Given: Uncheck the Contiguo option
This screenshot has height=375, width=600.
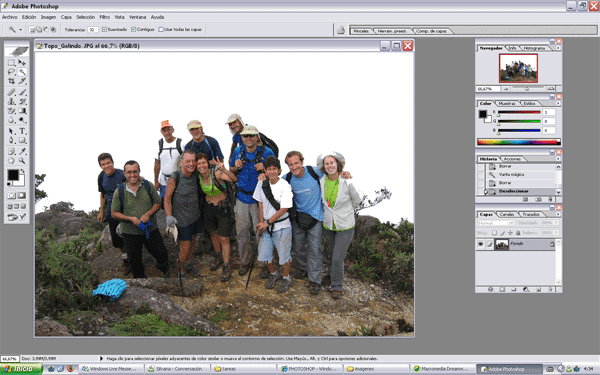Looking at the screenshot, I should point(133,29).
